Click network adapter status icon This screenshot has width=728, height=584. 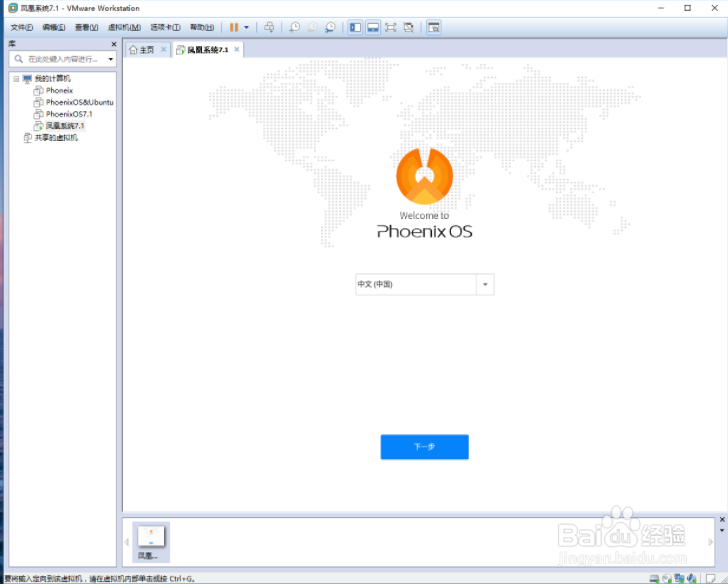679,578
